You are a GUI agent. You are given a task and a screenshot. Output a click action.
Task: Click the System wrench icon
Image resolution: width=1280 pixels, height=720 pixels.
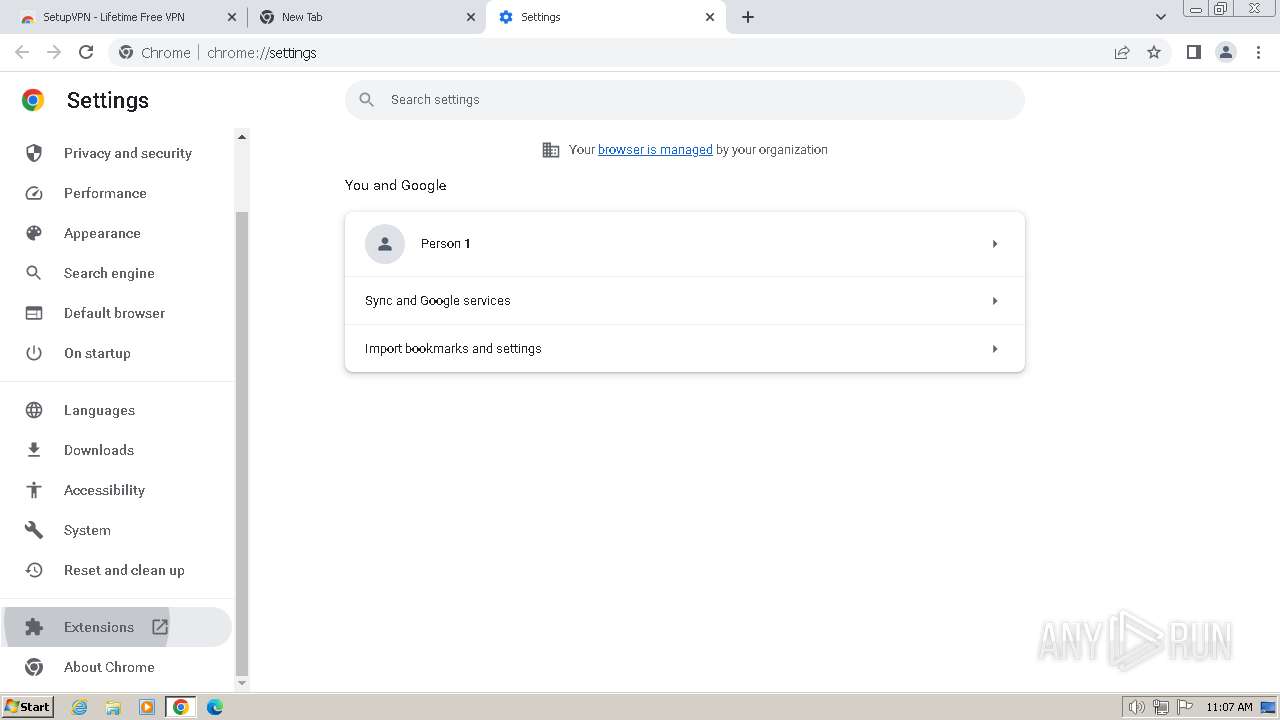[x=34, y=530]
